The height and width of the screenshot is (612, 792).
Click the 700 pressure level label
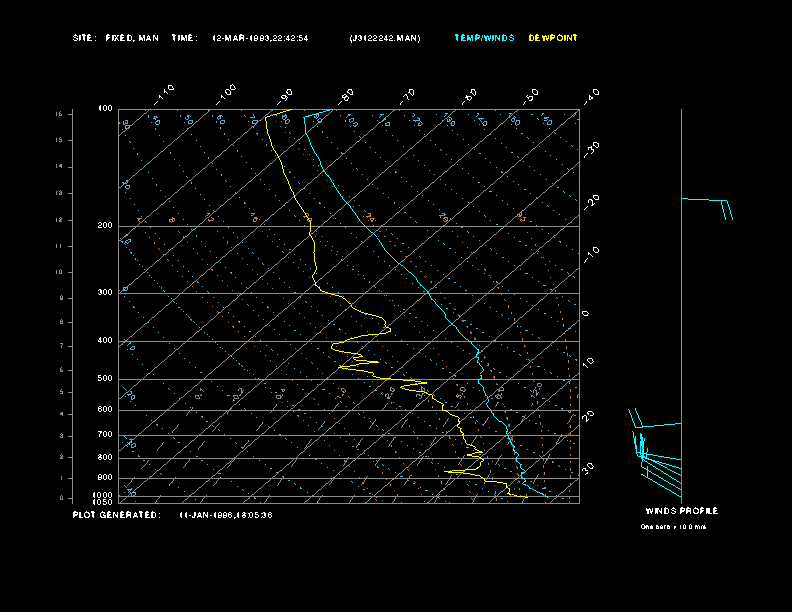(105, 435)
